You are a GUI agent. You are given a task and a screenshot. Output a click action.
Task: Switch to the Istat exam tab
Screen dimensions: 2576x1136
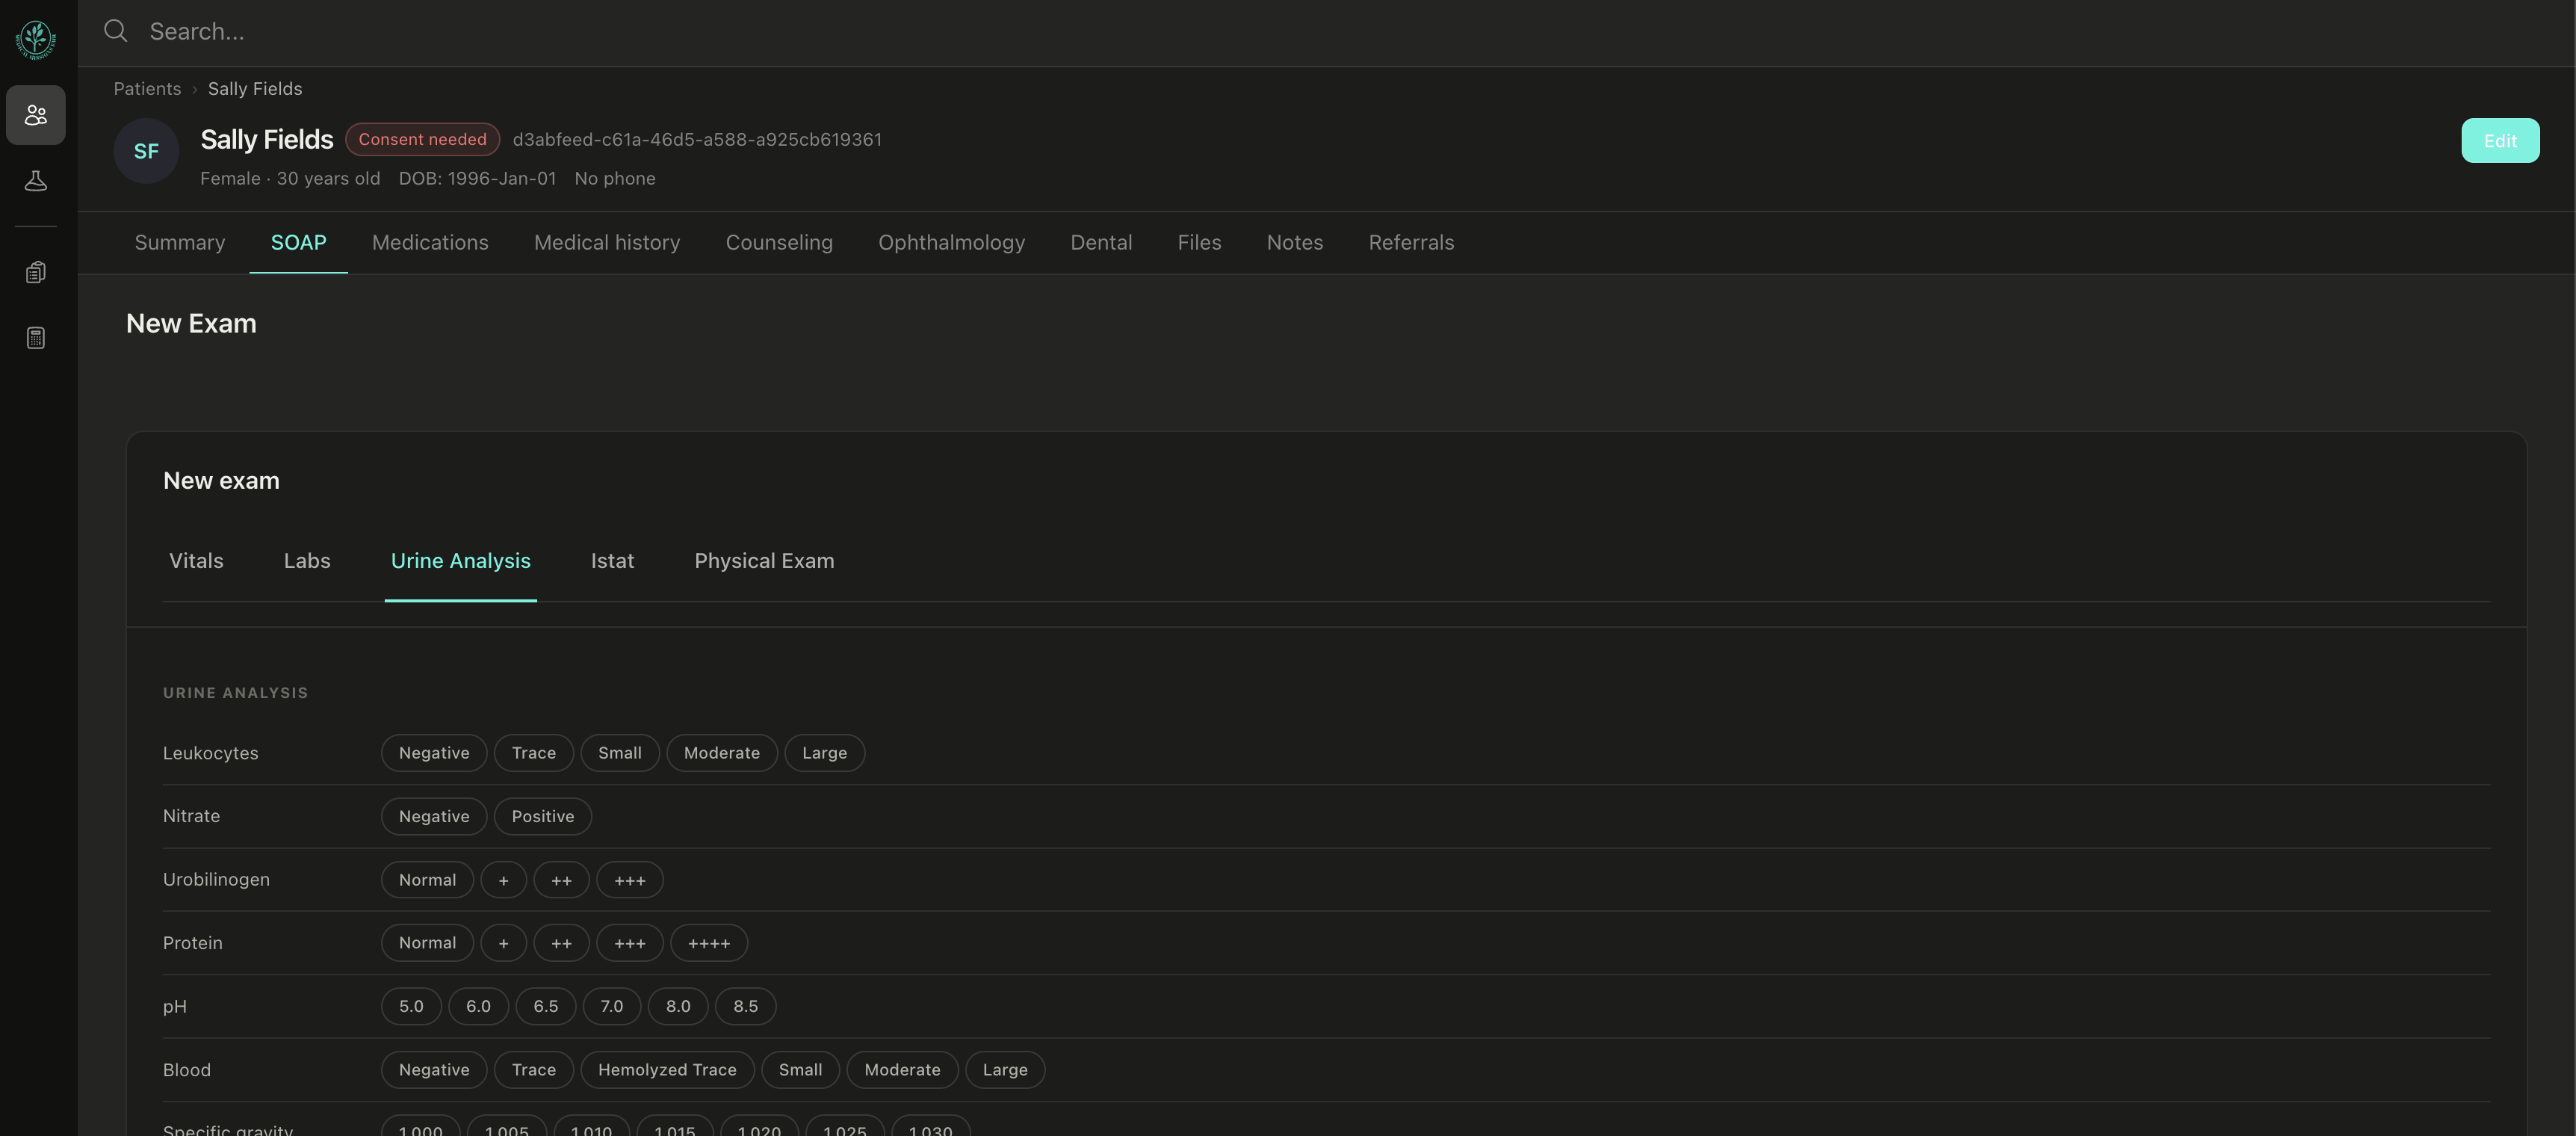pyautogui.click(x=612, y=561)
